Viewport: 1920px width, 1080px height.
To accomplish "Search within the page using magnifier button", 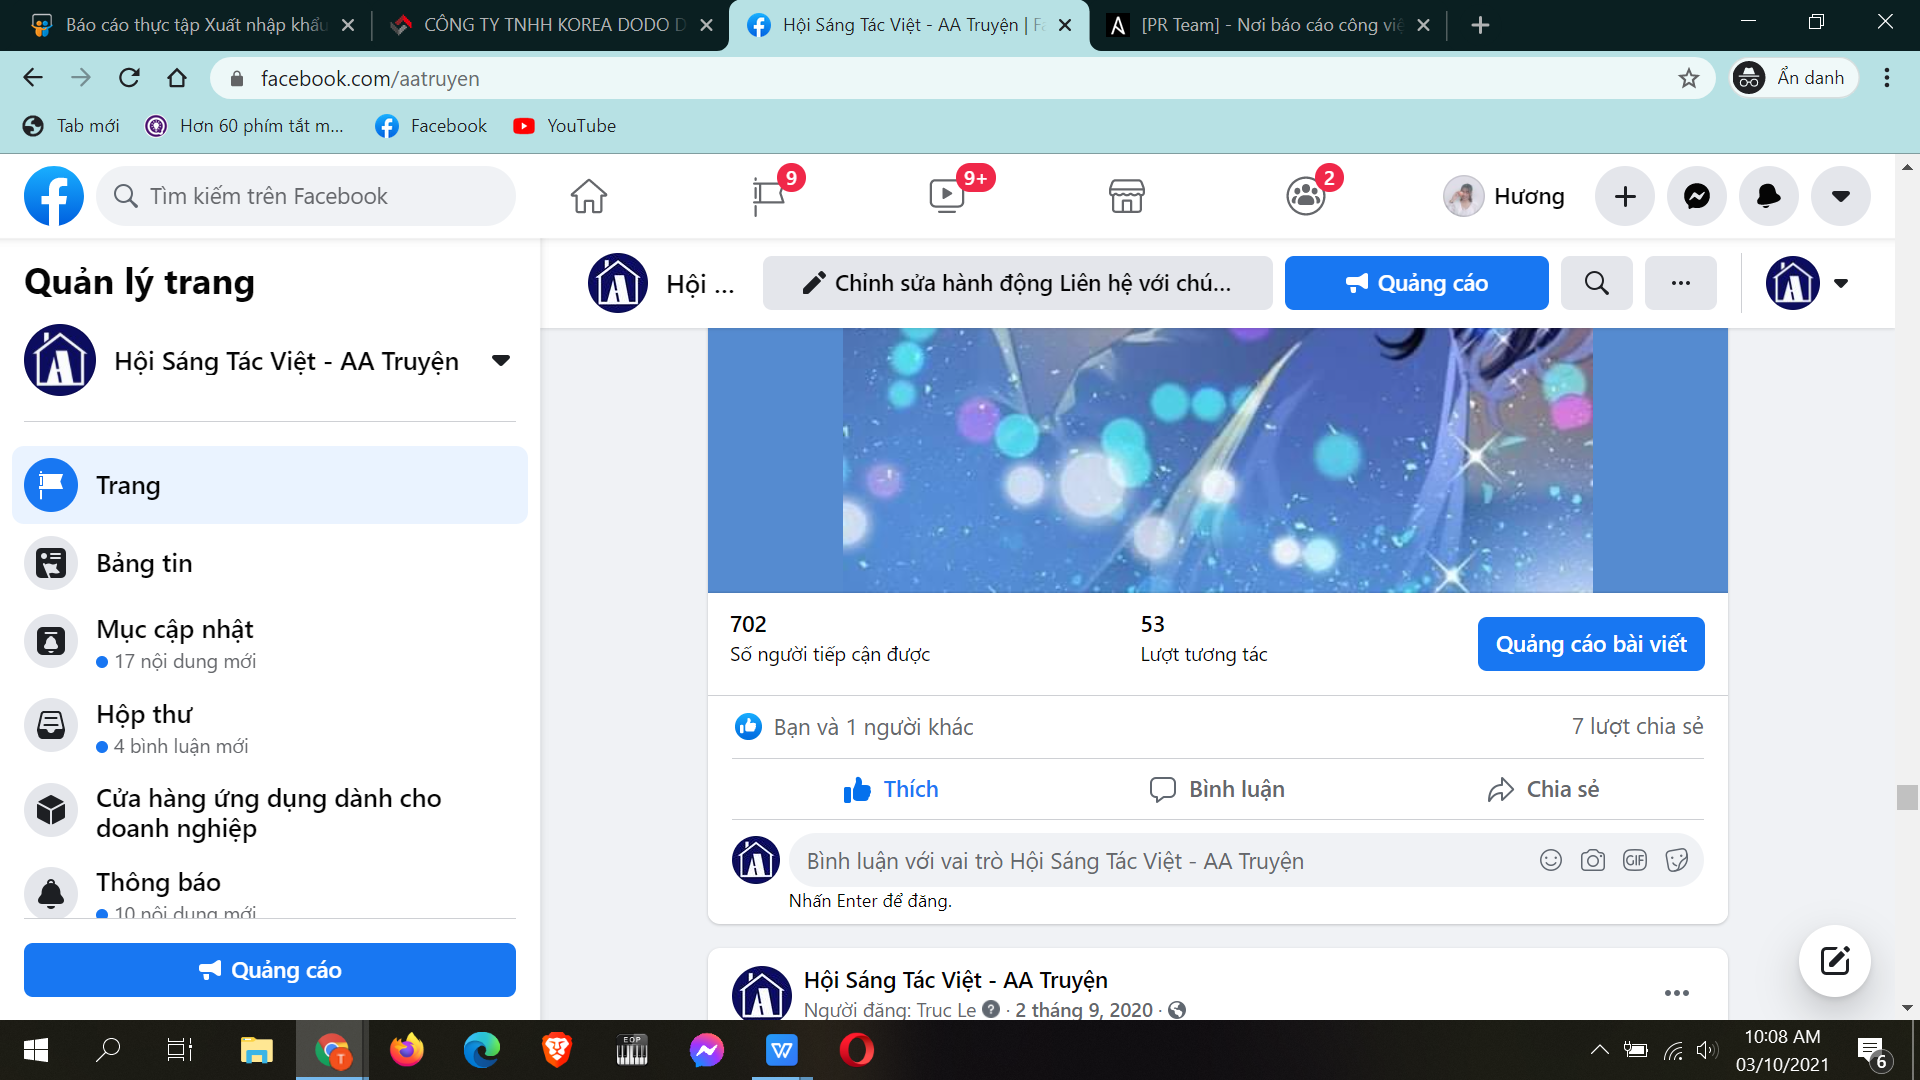I will 1597,283.
